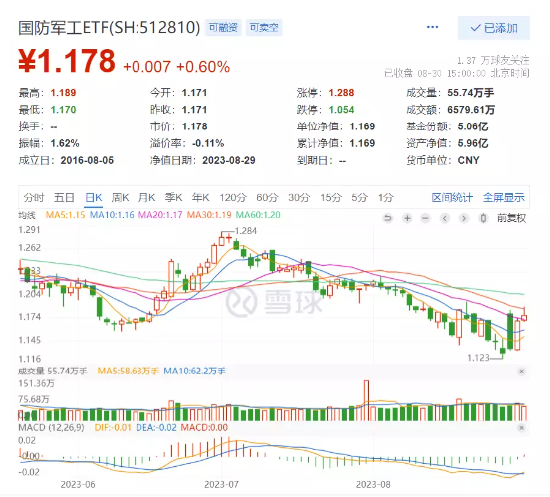Click the MA20:1.17 moving average label
Image resolution: width=550 pixels, height=497 pixels.
160,215
